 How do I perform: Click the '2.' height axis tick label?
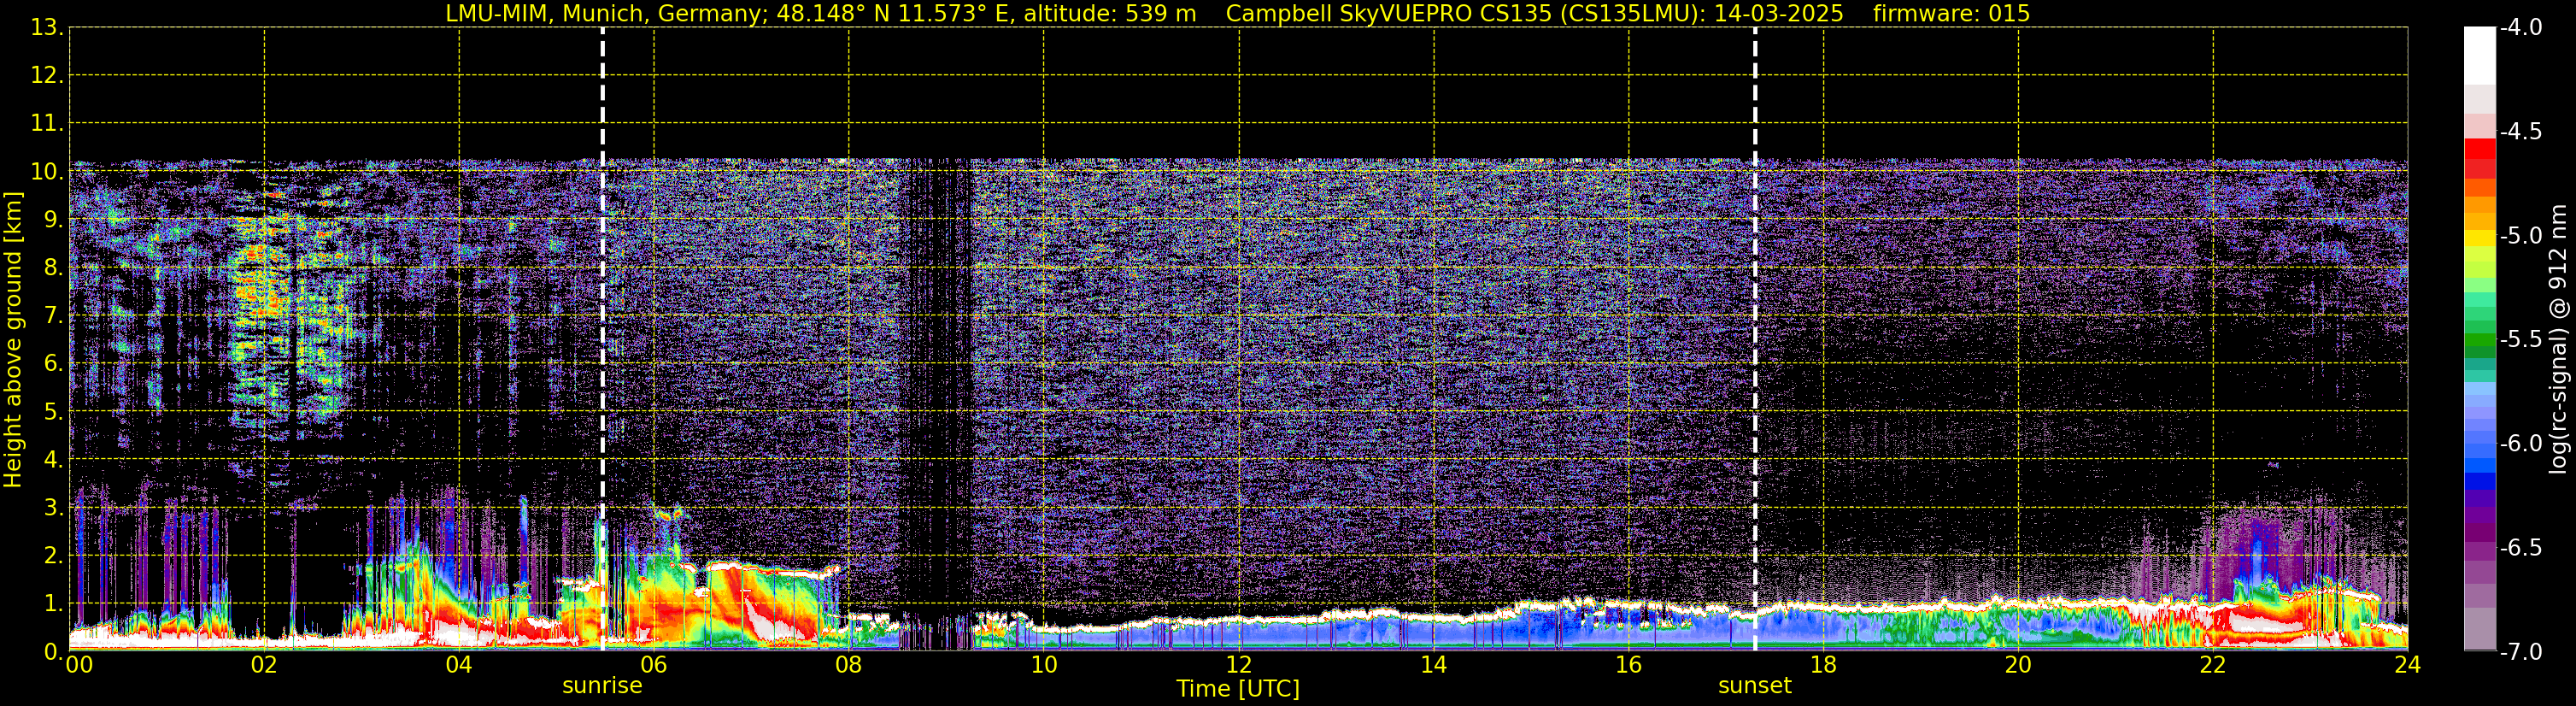53,556
